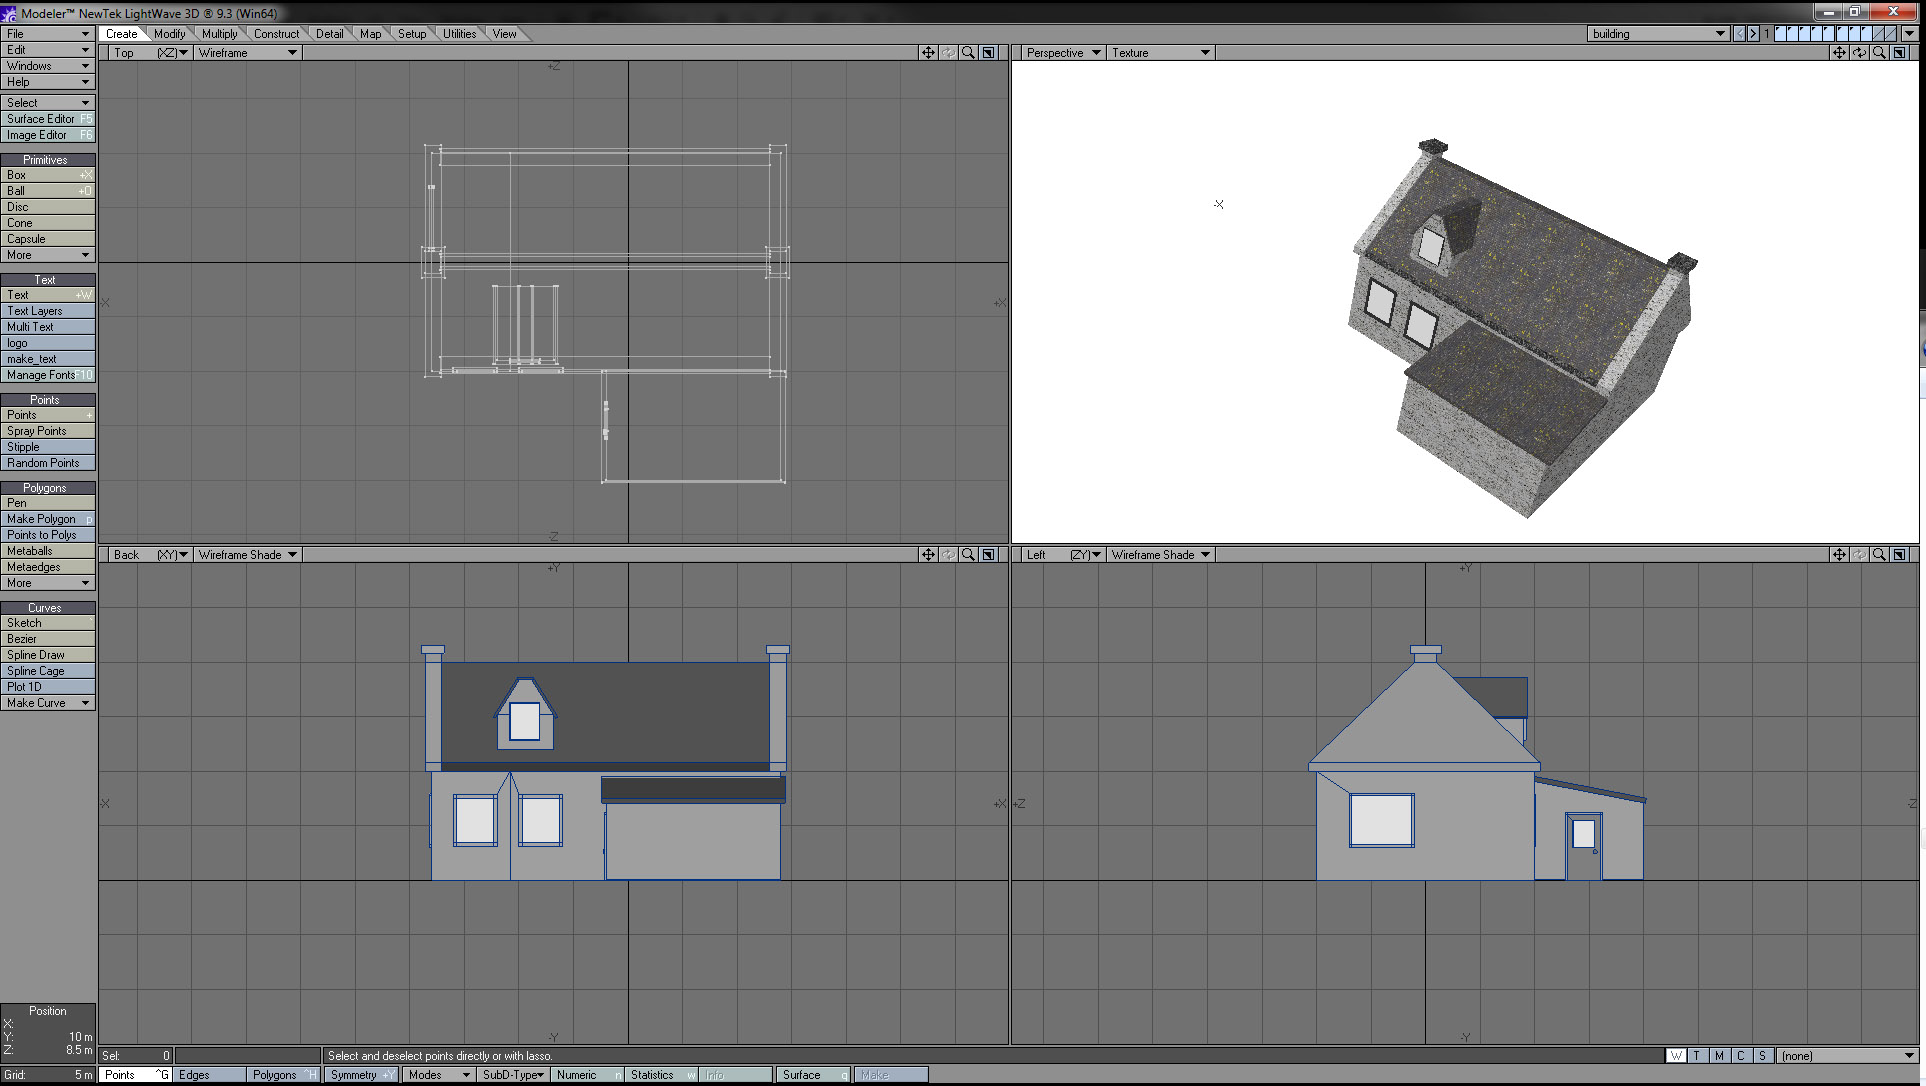The height and width of the screenshot is (1086, 1926).
Task: Open the Statistics panel
Action: (662, 1075)
